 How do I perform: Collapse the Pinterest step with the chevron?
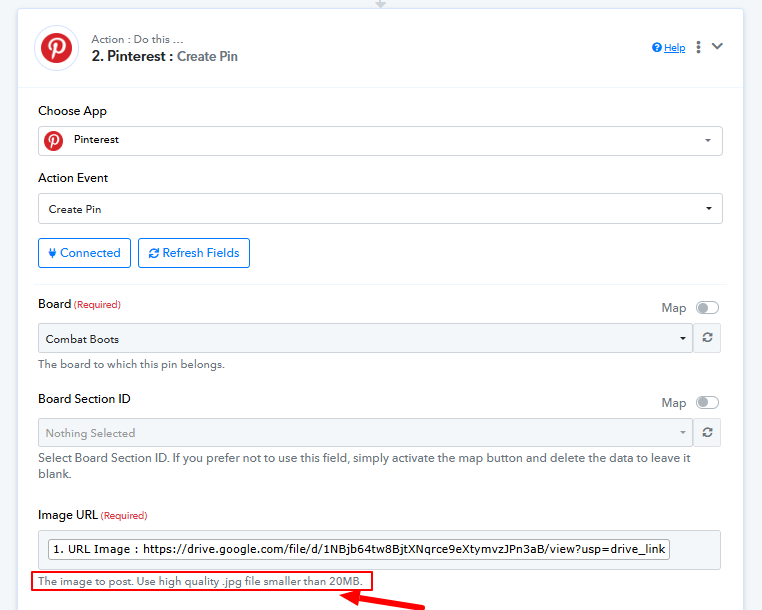[x=717, y=46]
